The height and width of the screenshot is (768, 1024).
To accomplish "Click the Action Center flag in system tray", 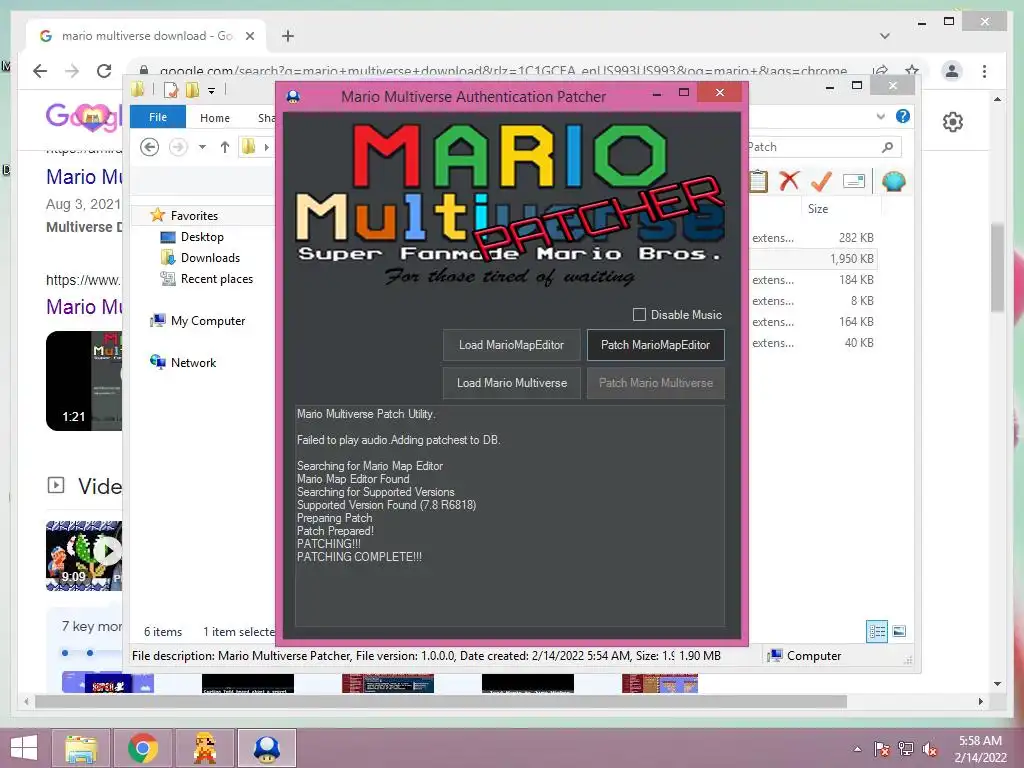I will point(881,749).
